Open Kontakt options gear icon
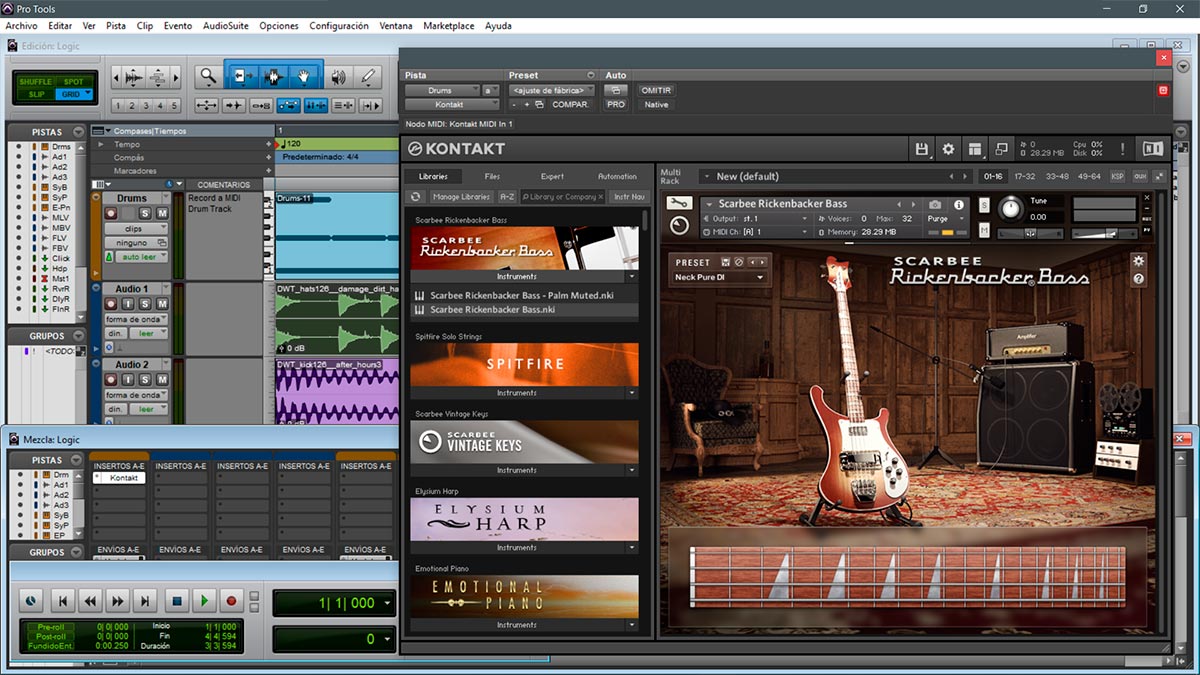The width and height of the screenshot is (1200, 675). (x=948, y=148)
